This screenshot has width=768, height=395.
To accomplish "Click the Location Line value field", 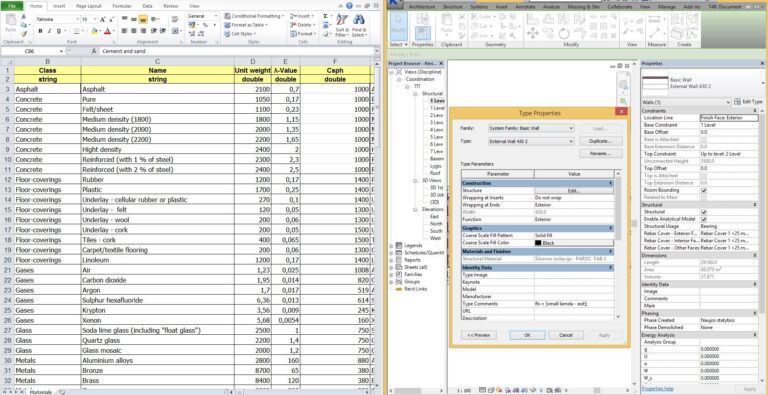I will (x=729, y=118).
